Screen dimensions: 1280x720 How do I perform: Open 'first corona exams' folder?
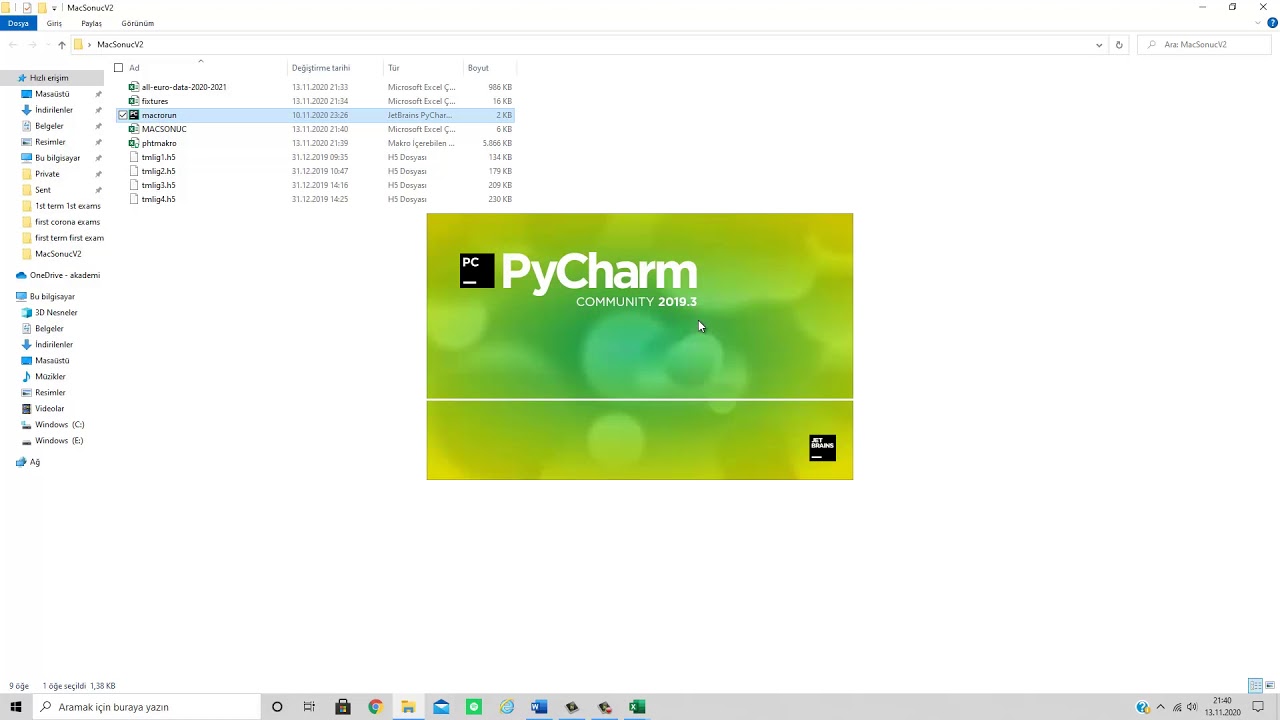[67, 222]
